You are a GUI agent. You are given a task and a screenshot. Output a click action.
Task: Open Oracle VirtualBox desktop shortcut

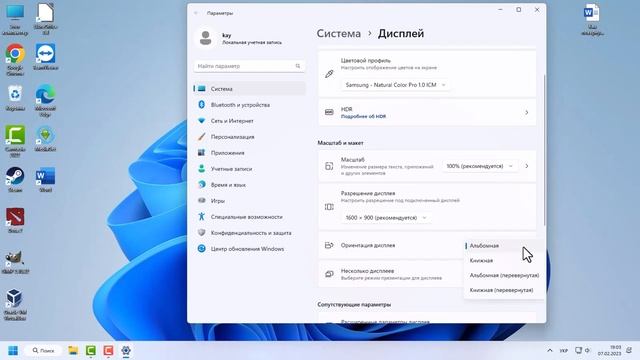pyautogui.click(x=15, y=304)
